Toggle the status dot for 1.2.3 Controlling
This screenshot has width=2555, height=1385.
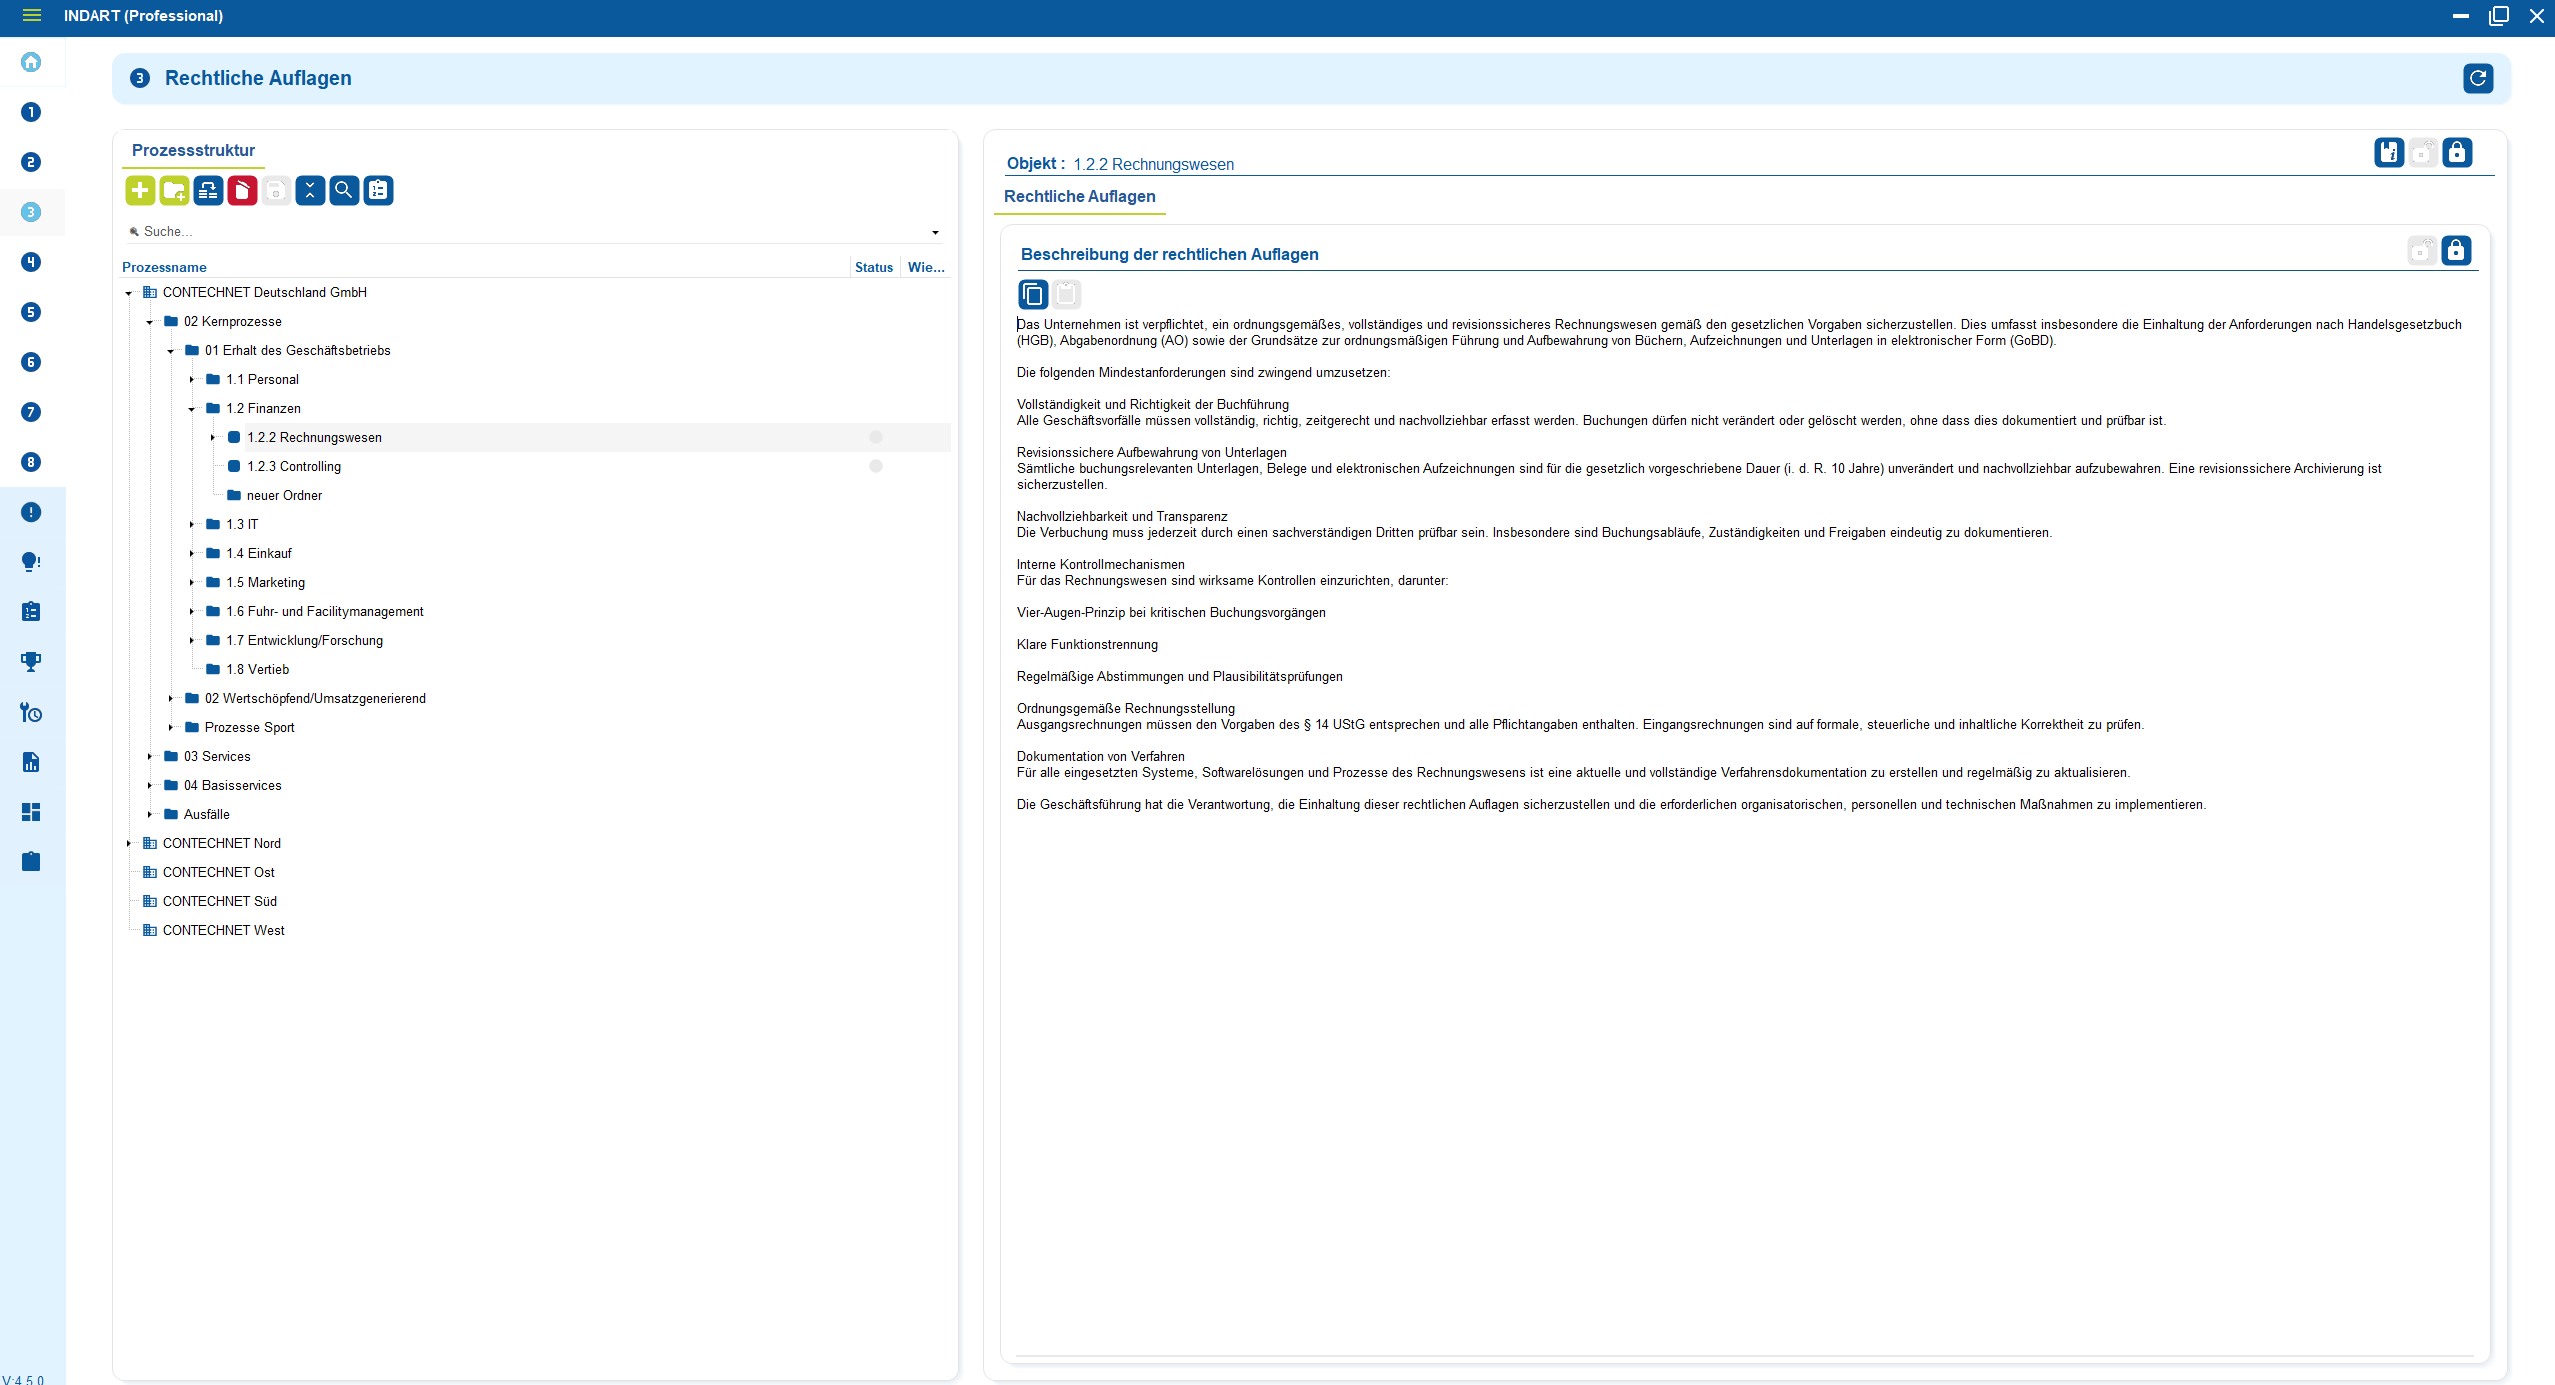tap(875, 466)
